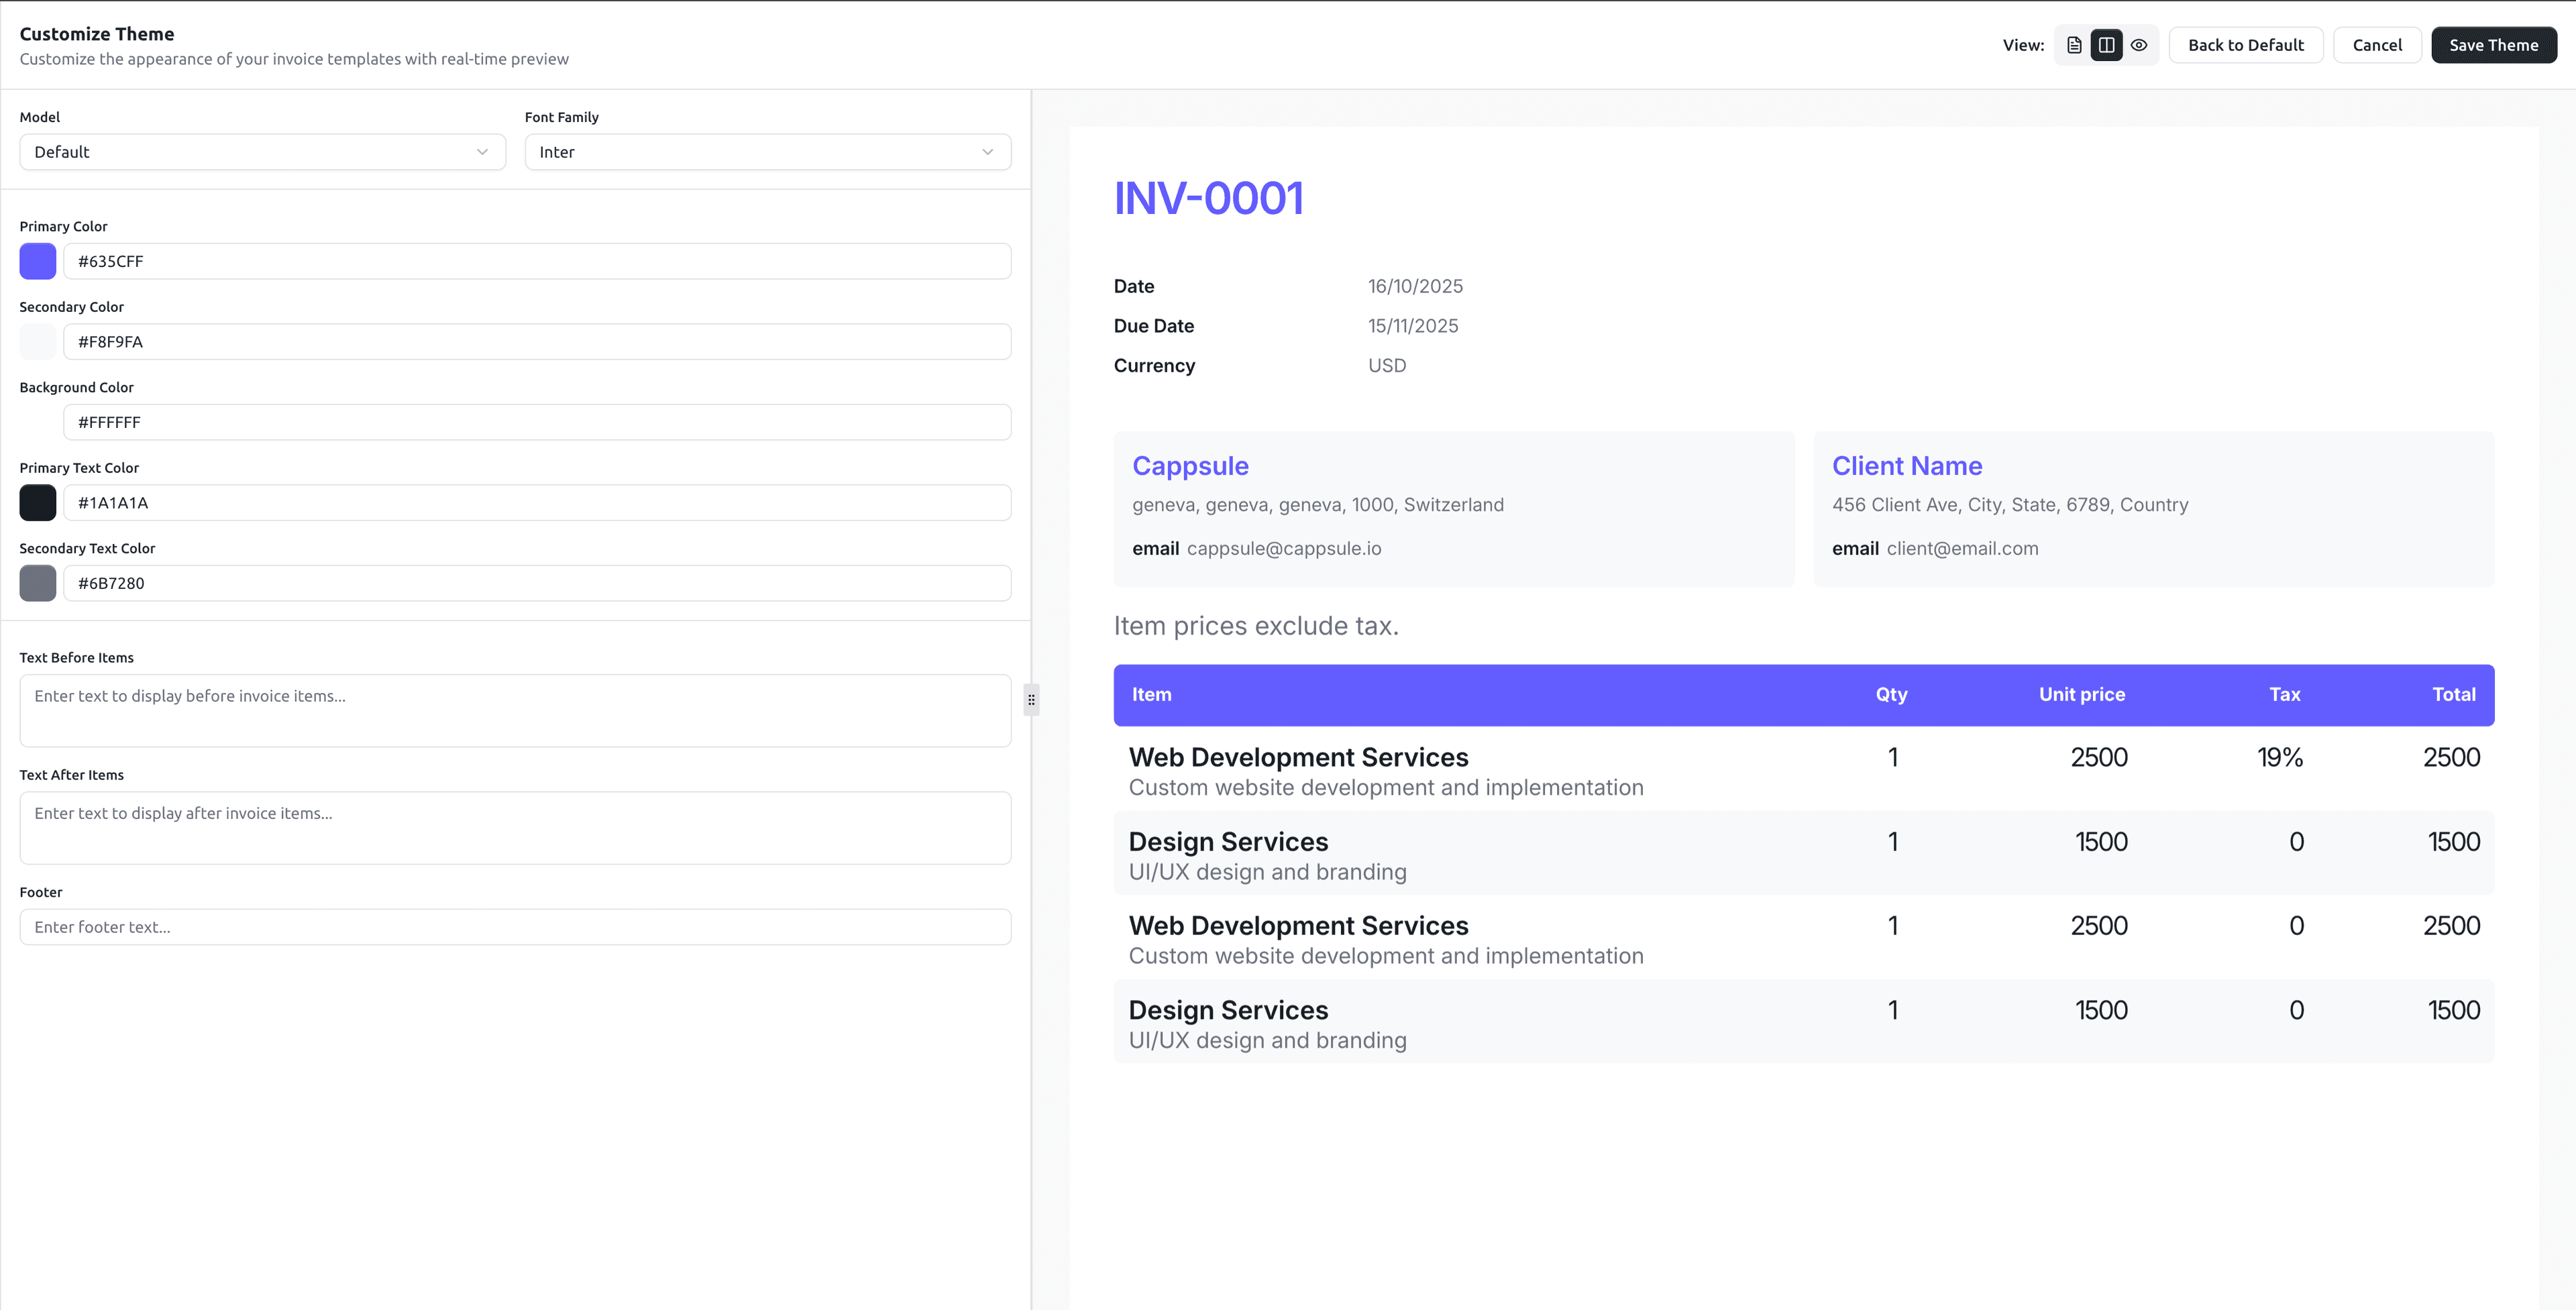
Task: Click the Text After Items textarea
Action: (515, 827)
